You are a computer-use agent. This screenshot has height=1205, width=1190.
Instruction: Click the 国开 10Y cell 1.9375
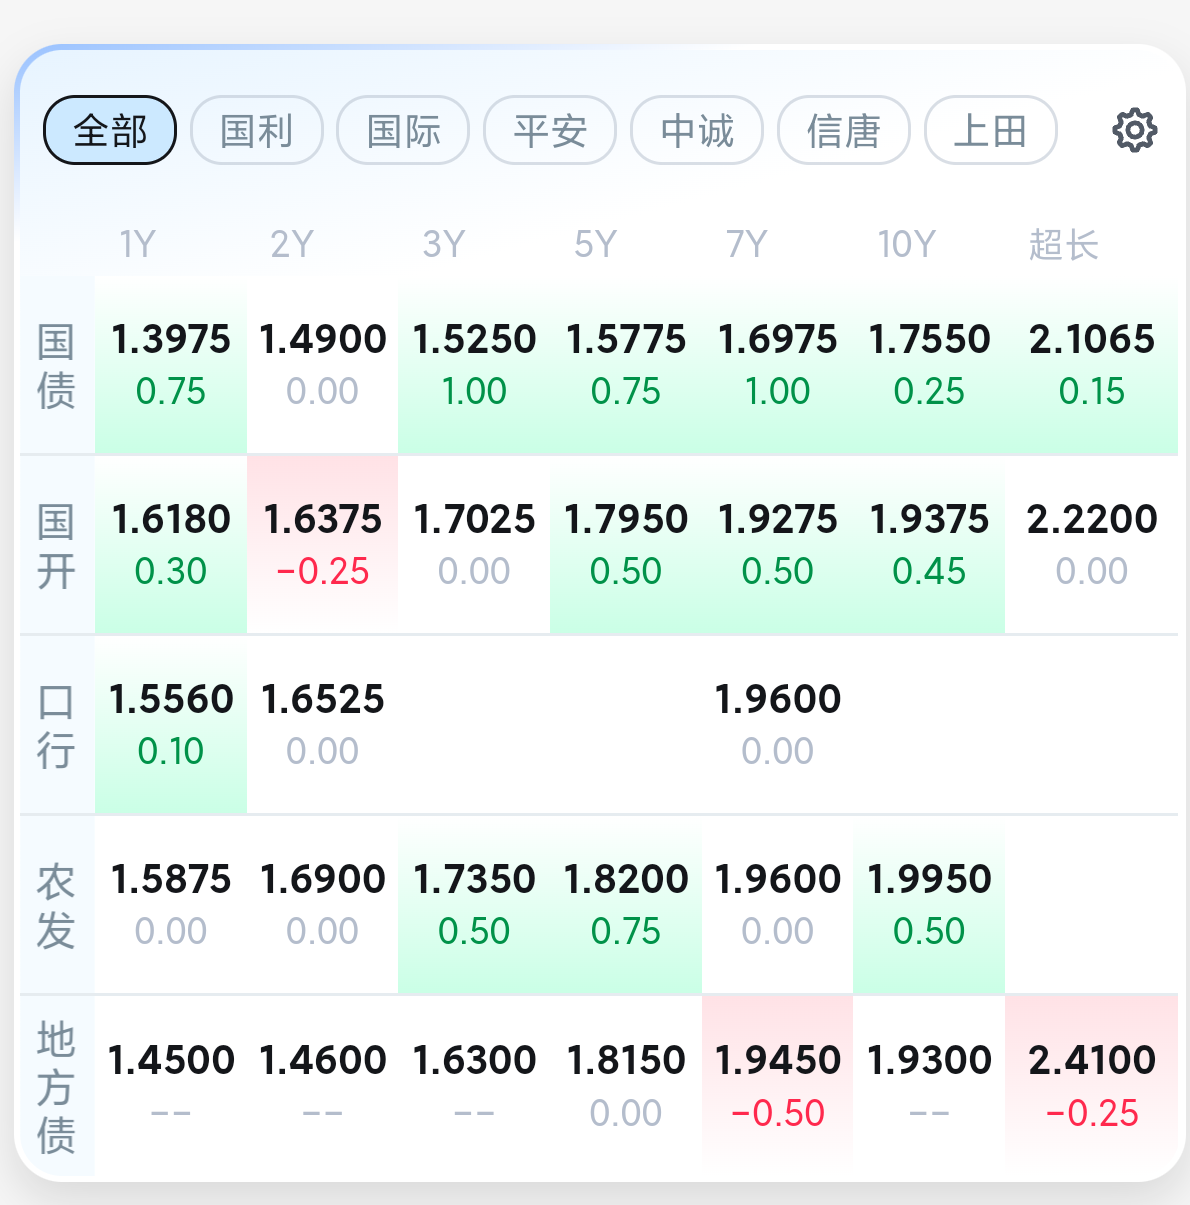pyautogui.click(x=929, y=545)
